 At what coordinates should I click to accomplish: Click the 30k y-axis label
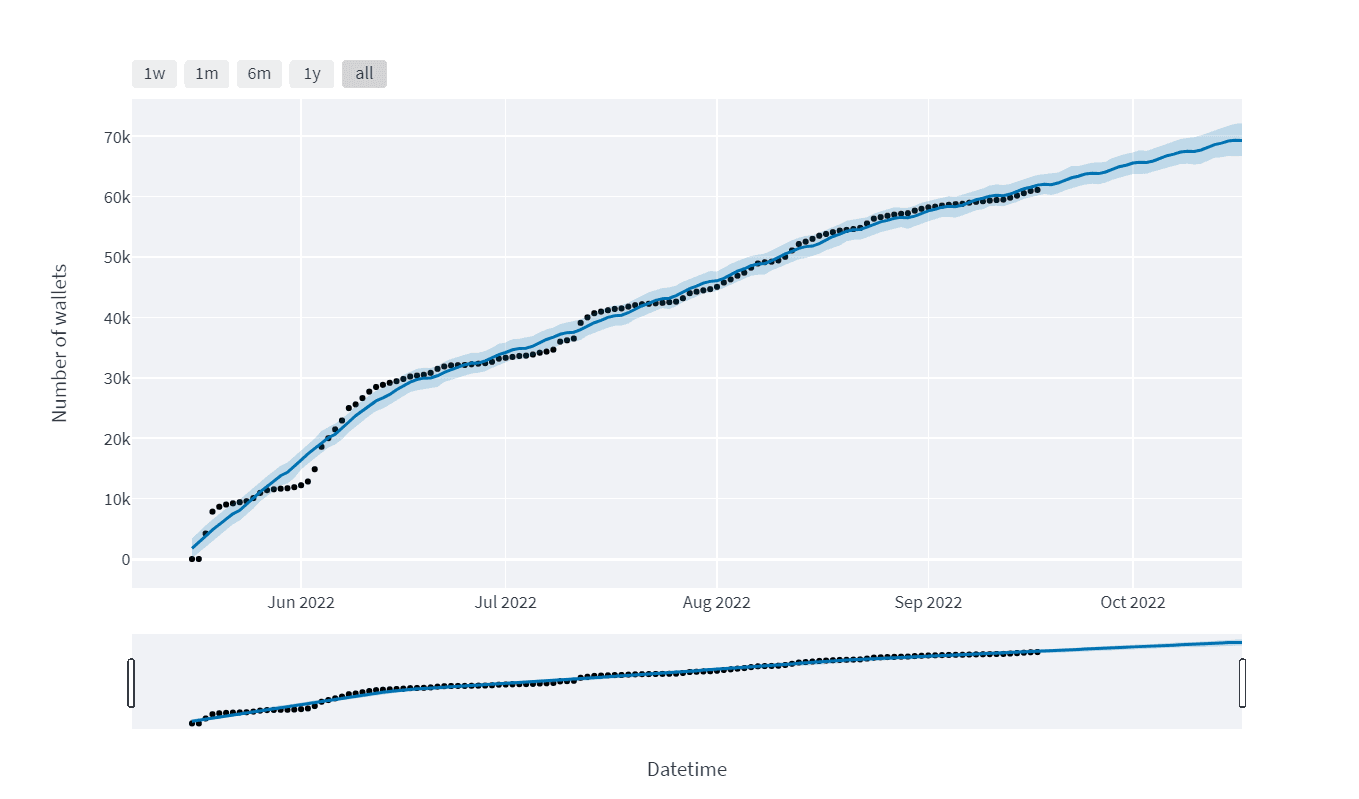(119, 378)
